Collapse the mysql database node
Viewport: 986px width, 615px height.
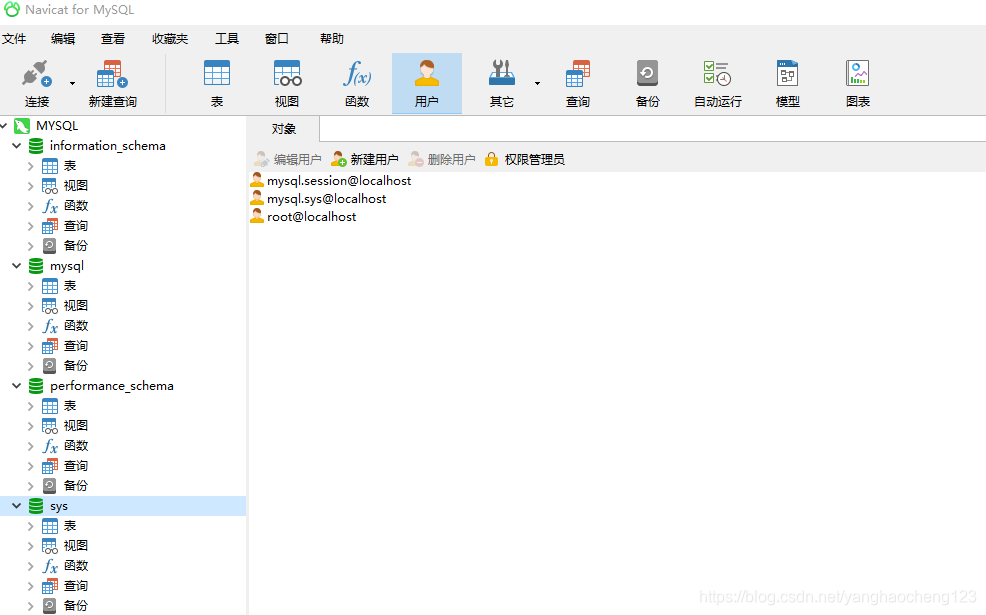(x=17, y=266)
